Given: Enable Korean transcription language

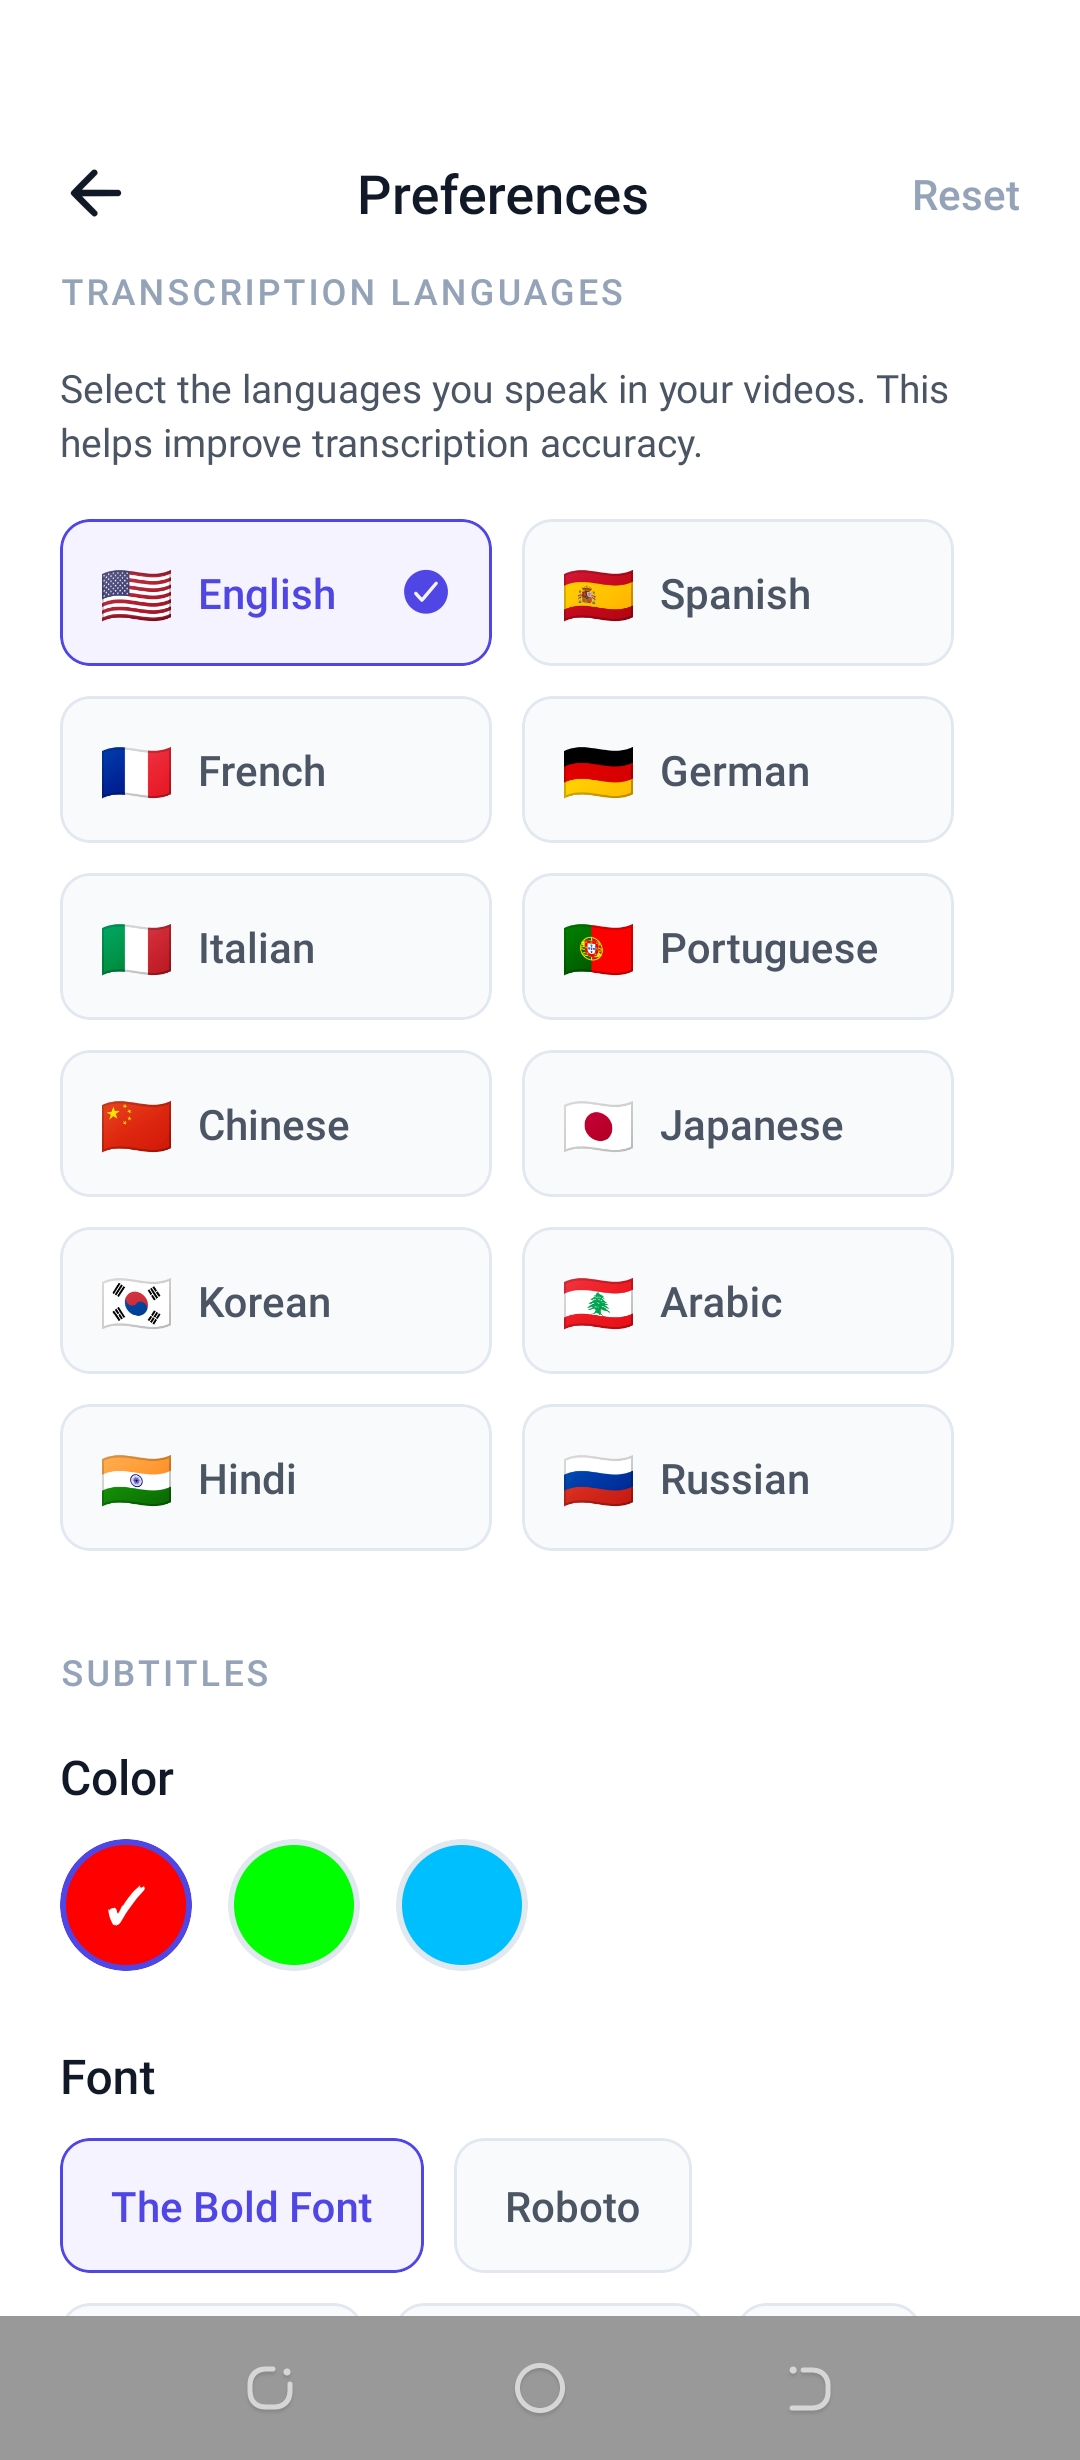Looking at the screenshot, I should (276, 1301).
